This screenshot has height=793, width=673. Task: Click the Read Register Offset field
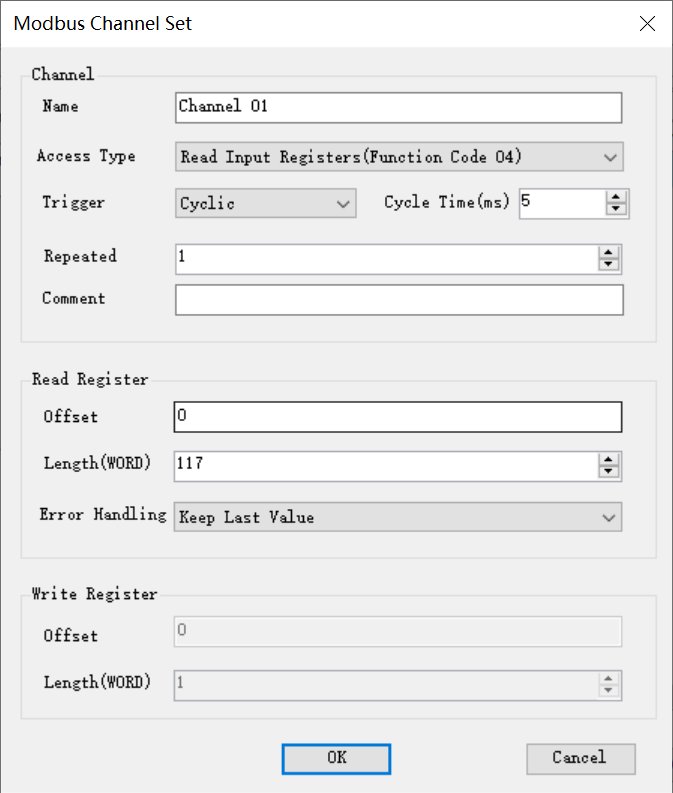pos(398,417)
